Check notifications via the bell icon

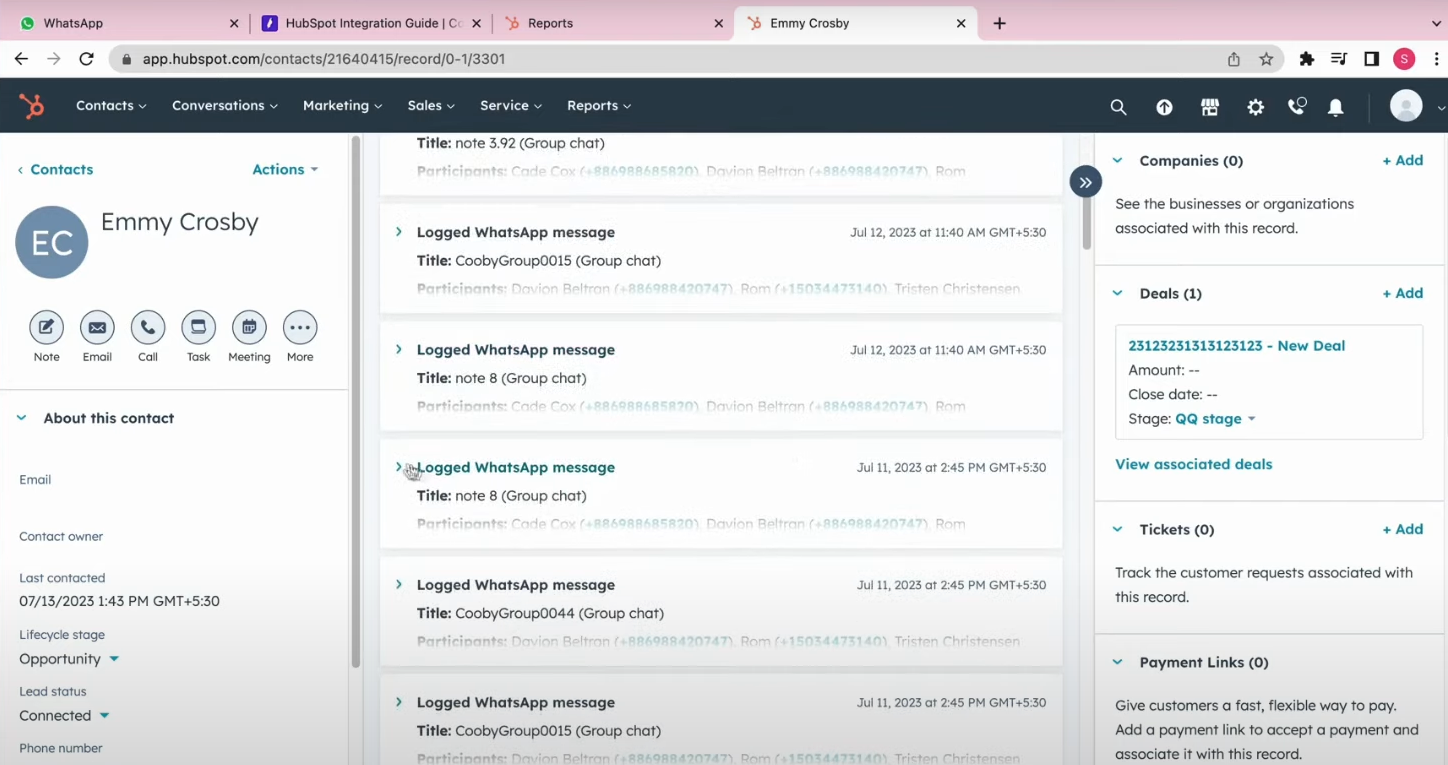pos(1335,106)
